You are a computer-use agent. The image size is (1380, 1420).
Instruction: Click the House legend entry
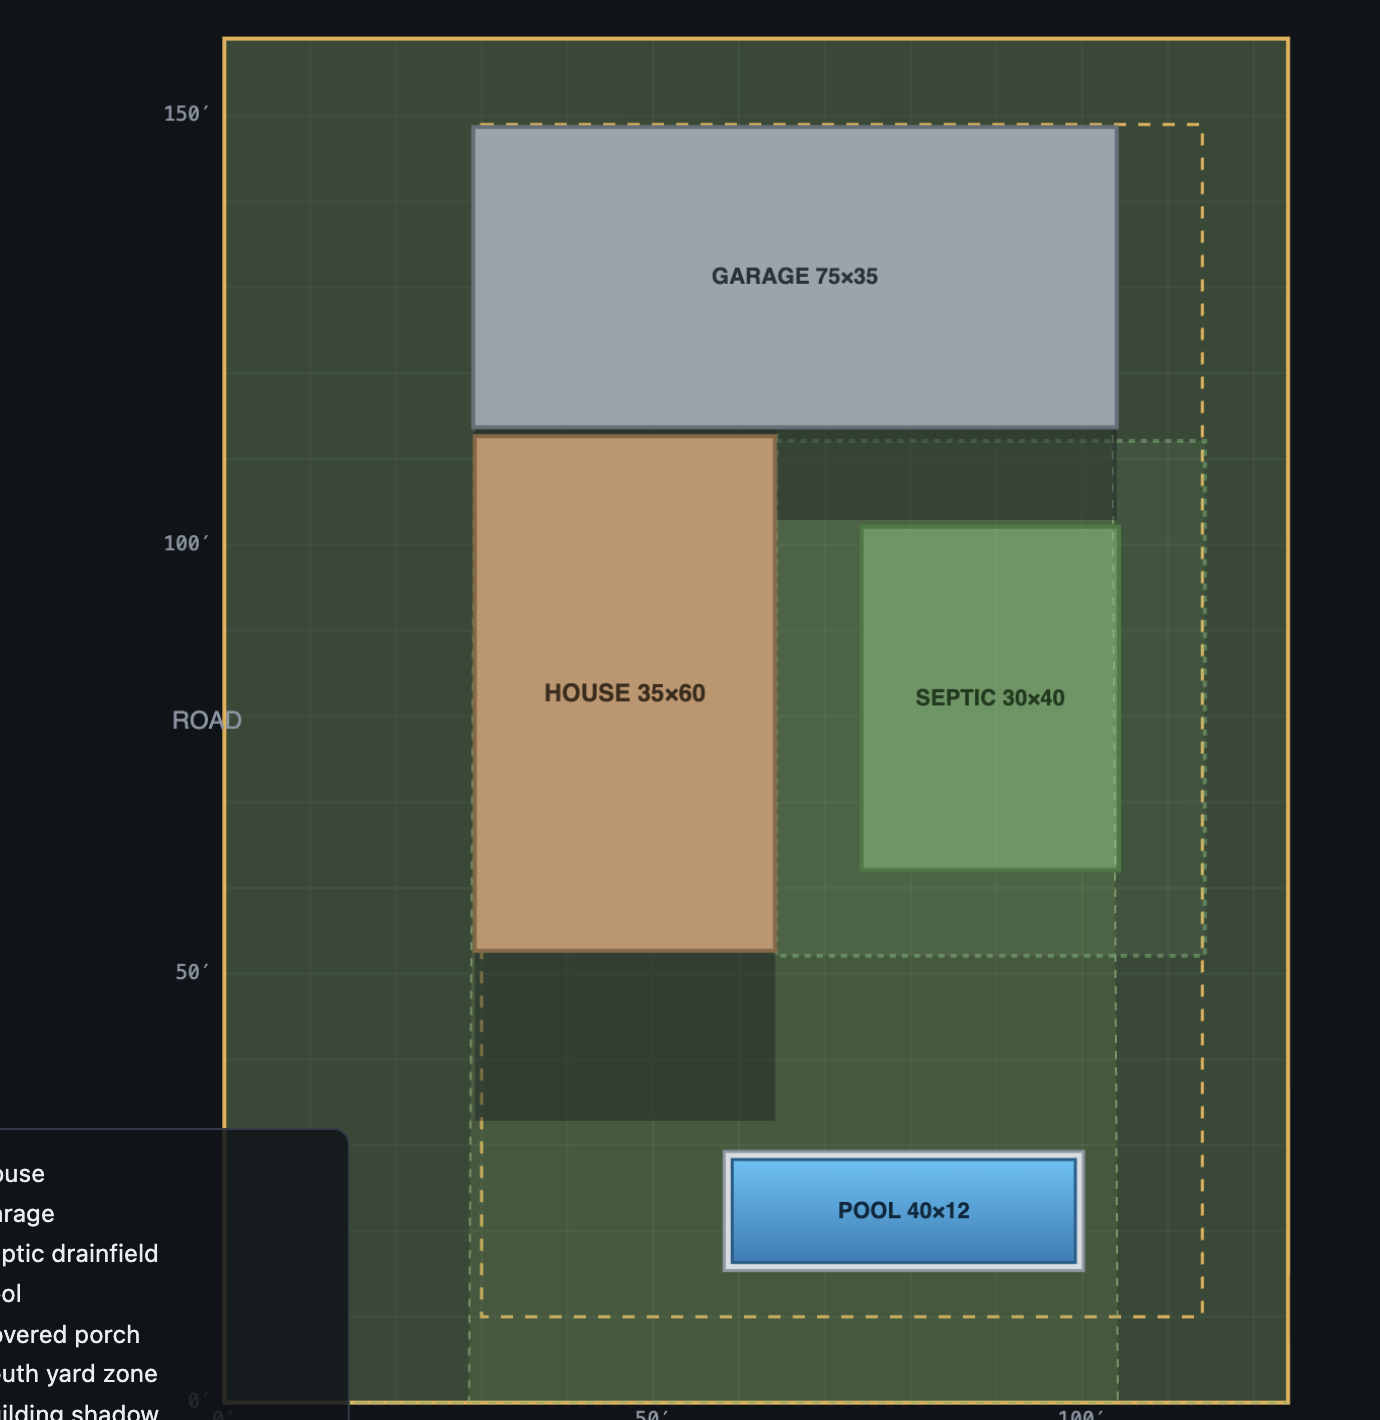(x=22, y=1174)
